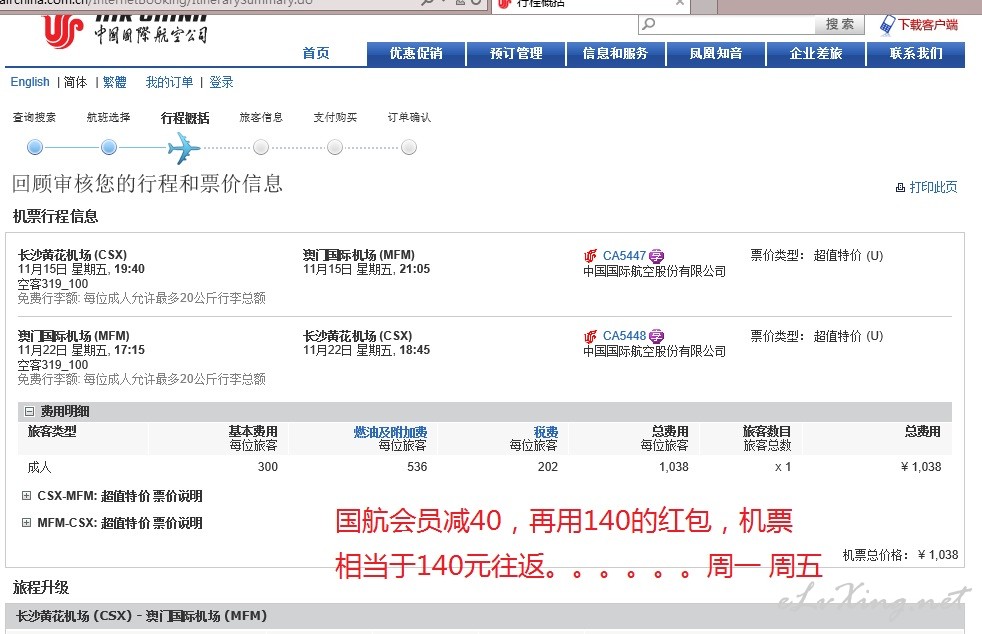Image resolution: width=982 pixels, height=634 pixels.
Task: Open the 信息和服务 menu
Action: click(x=616, y=54)
